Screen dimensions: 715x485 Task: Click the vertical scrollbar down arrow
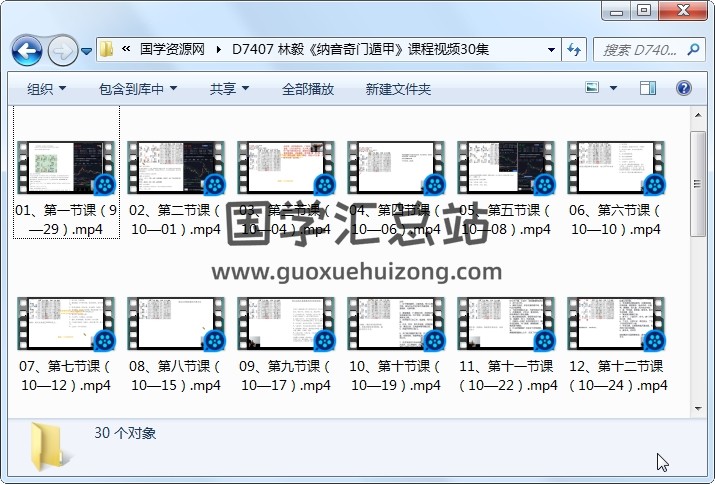tap(698, 407)
